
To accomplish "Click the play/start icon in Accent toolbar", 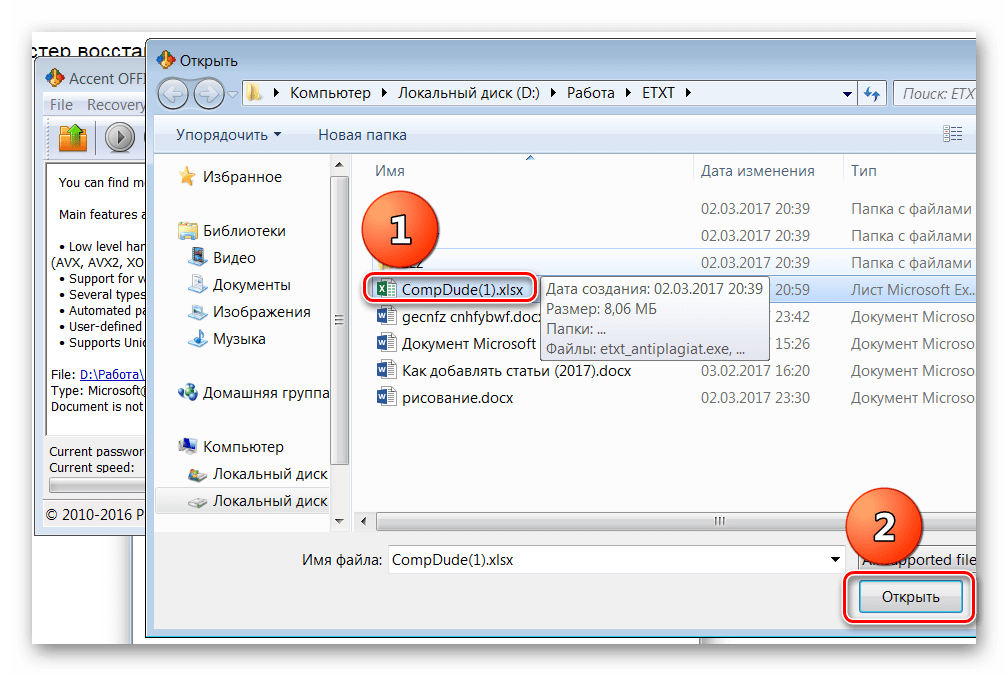I will tap(121, 137).
